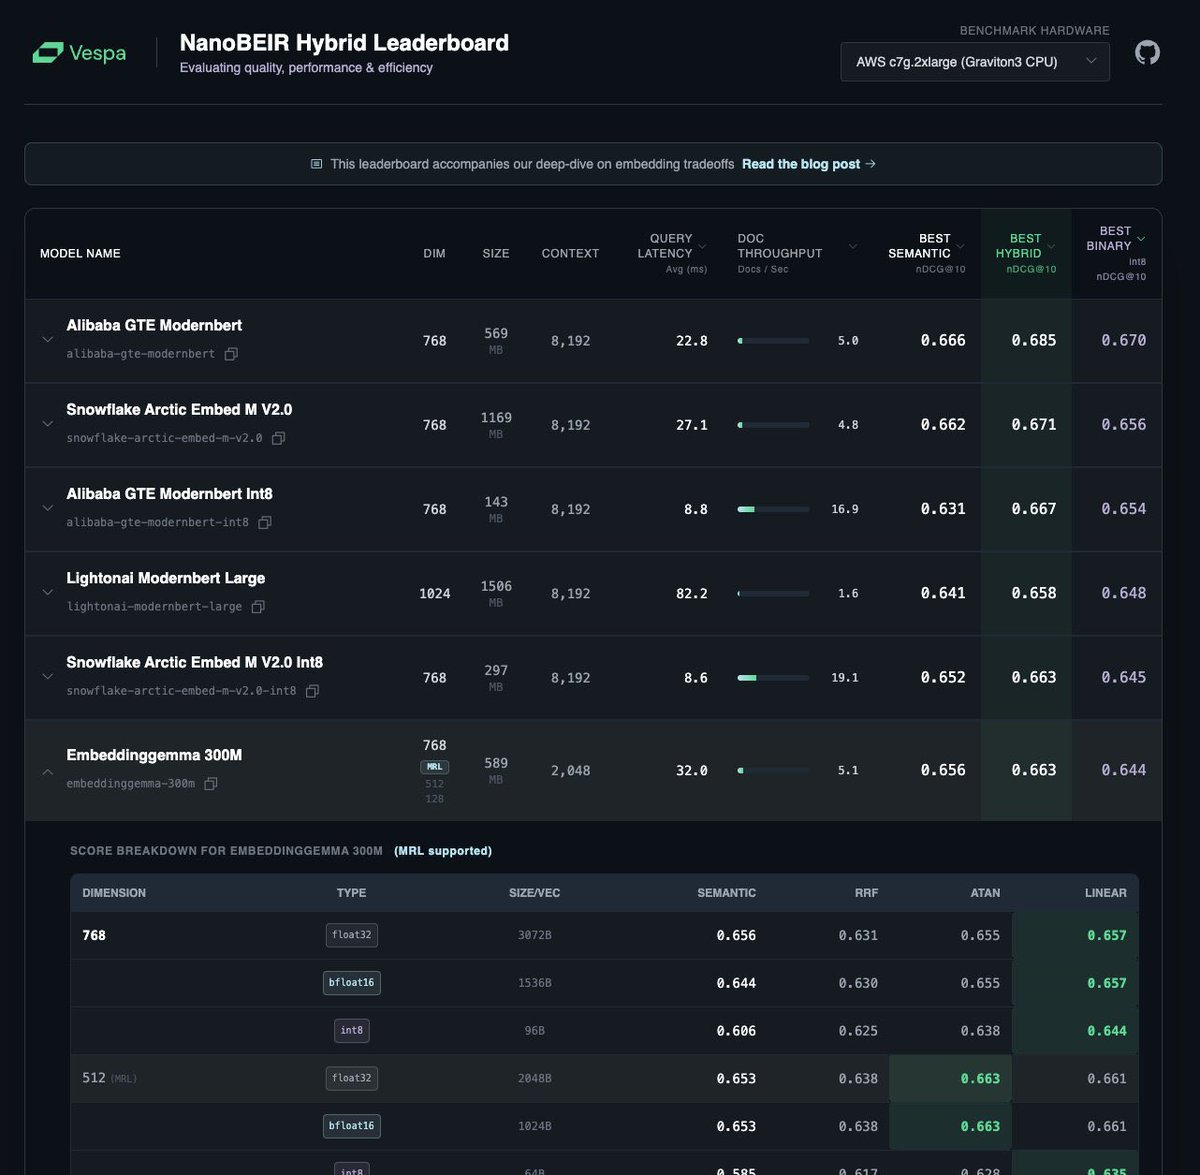Click the Embeddinggemma 300M model name
Viewport: 1200px width, 1175px height.
click(154, 755)
